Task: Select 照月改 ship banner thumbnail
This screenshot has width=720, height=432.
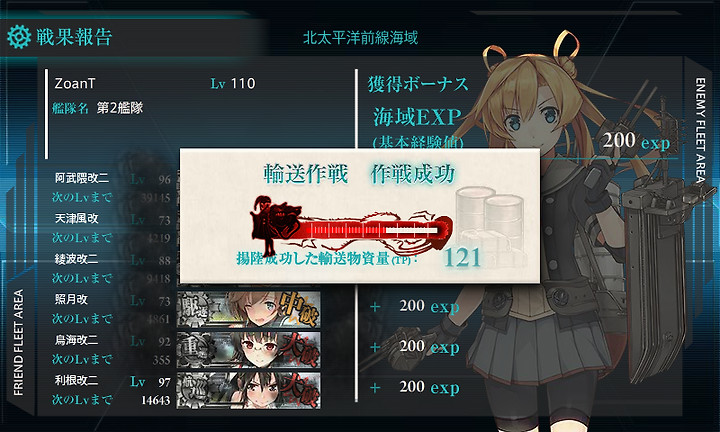Action: point(249,309)
